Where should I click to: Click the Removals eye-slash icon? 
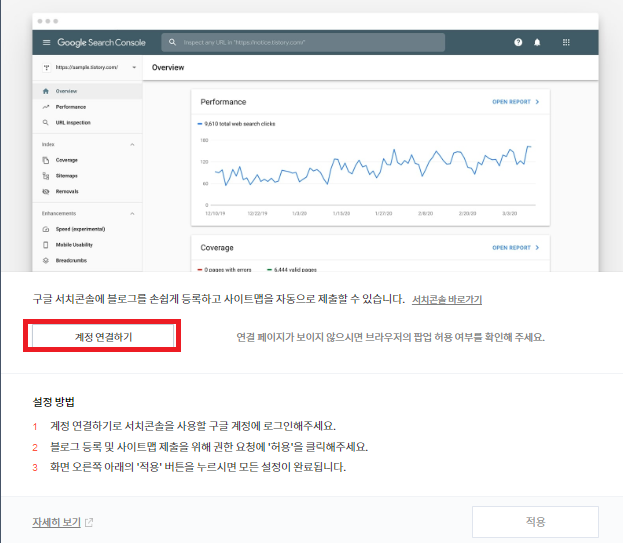coord(46,191)
